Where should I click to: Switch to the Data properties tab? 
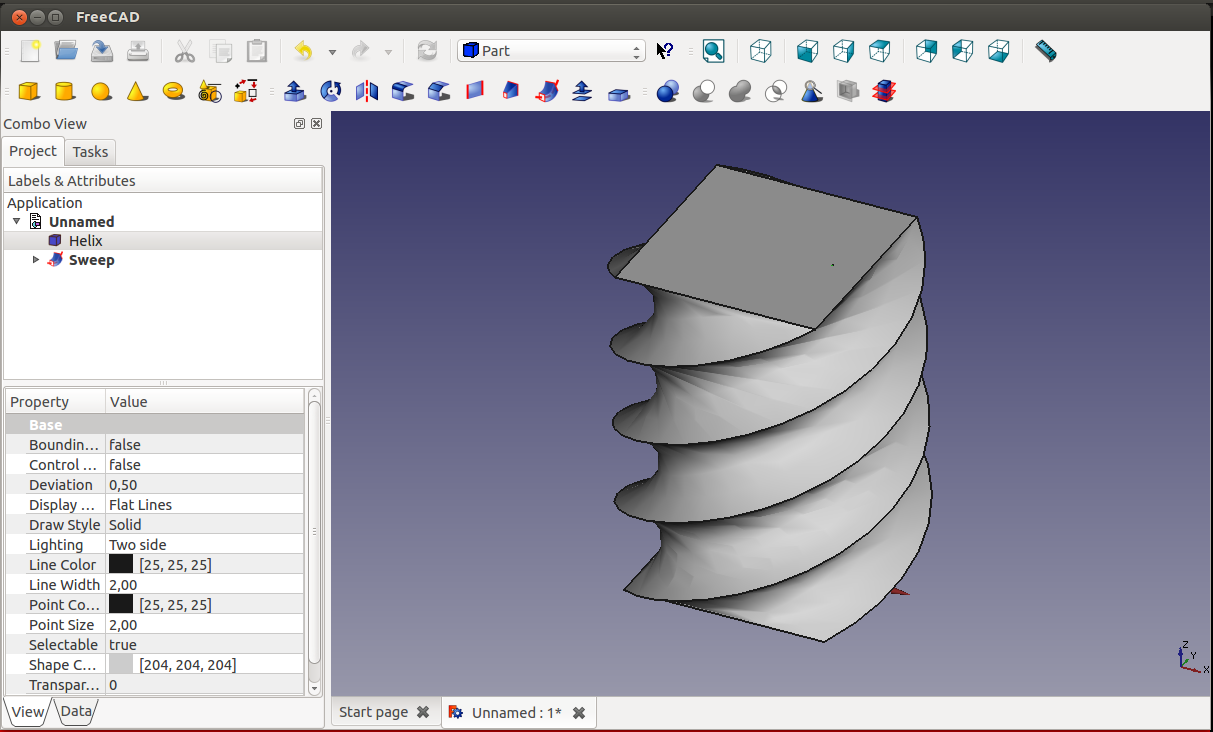click(x=76, y=712)
